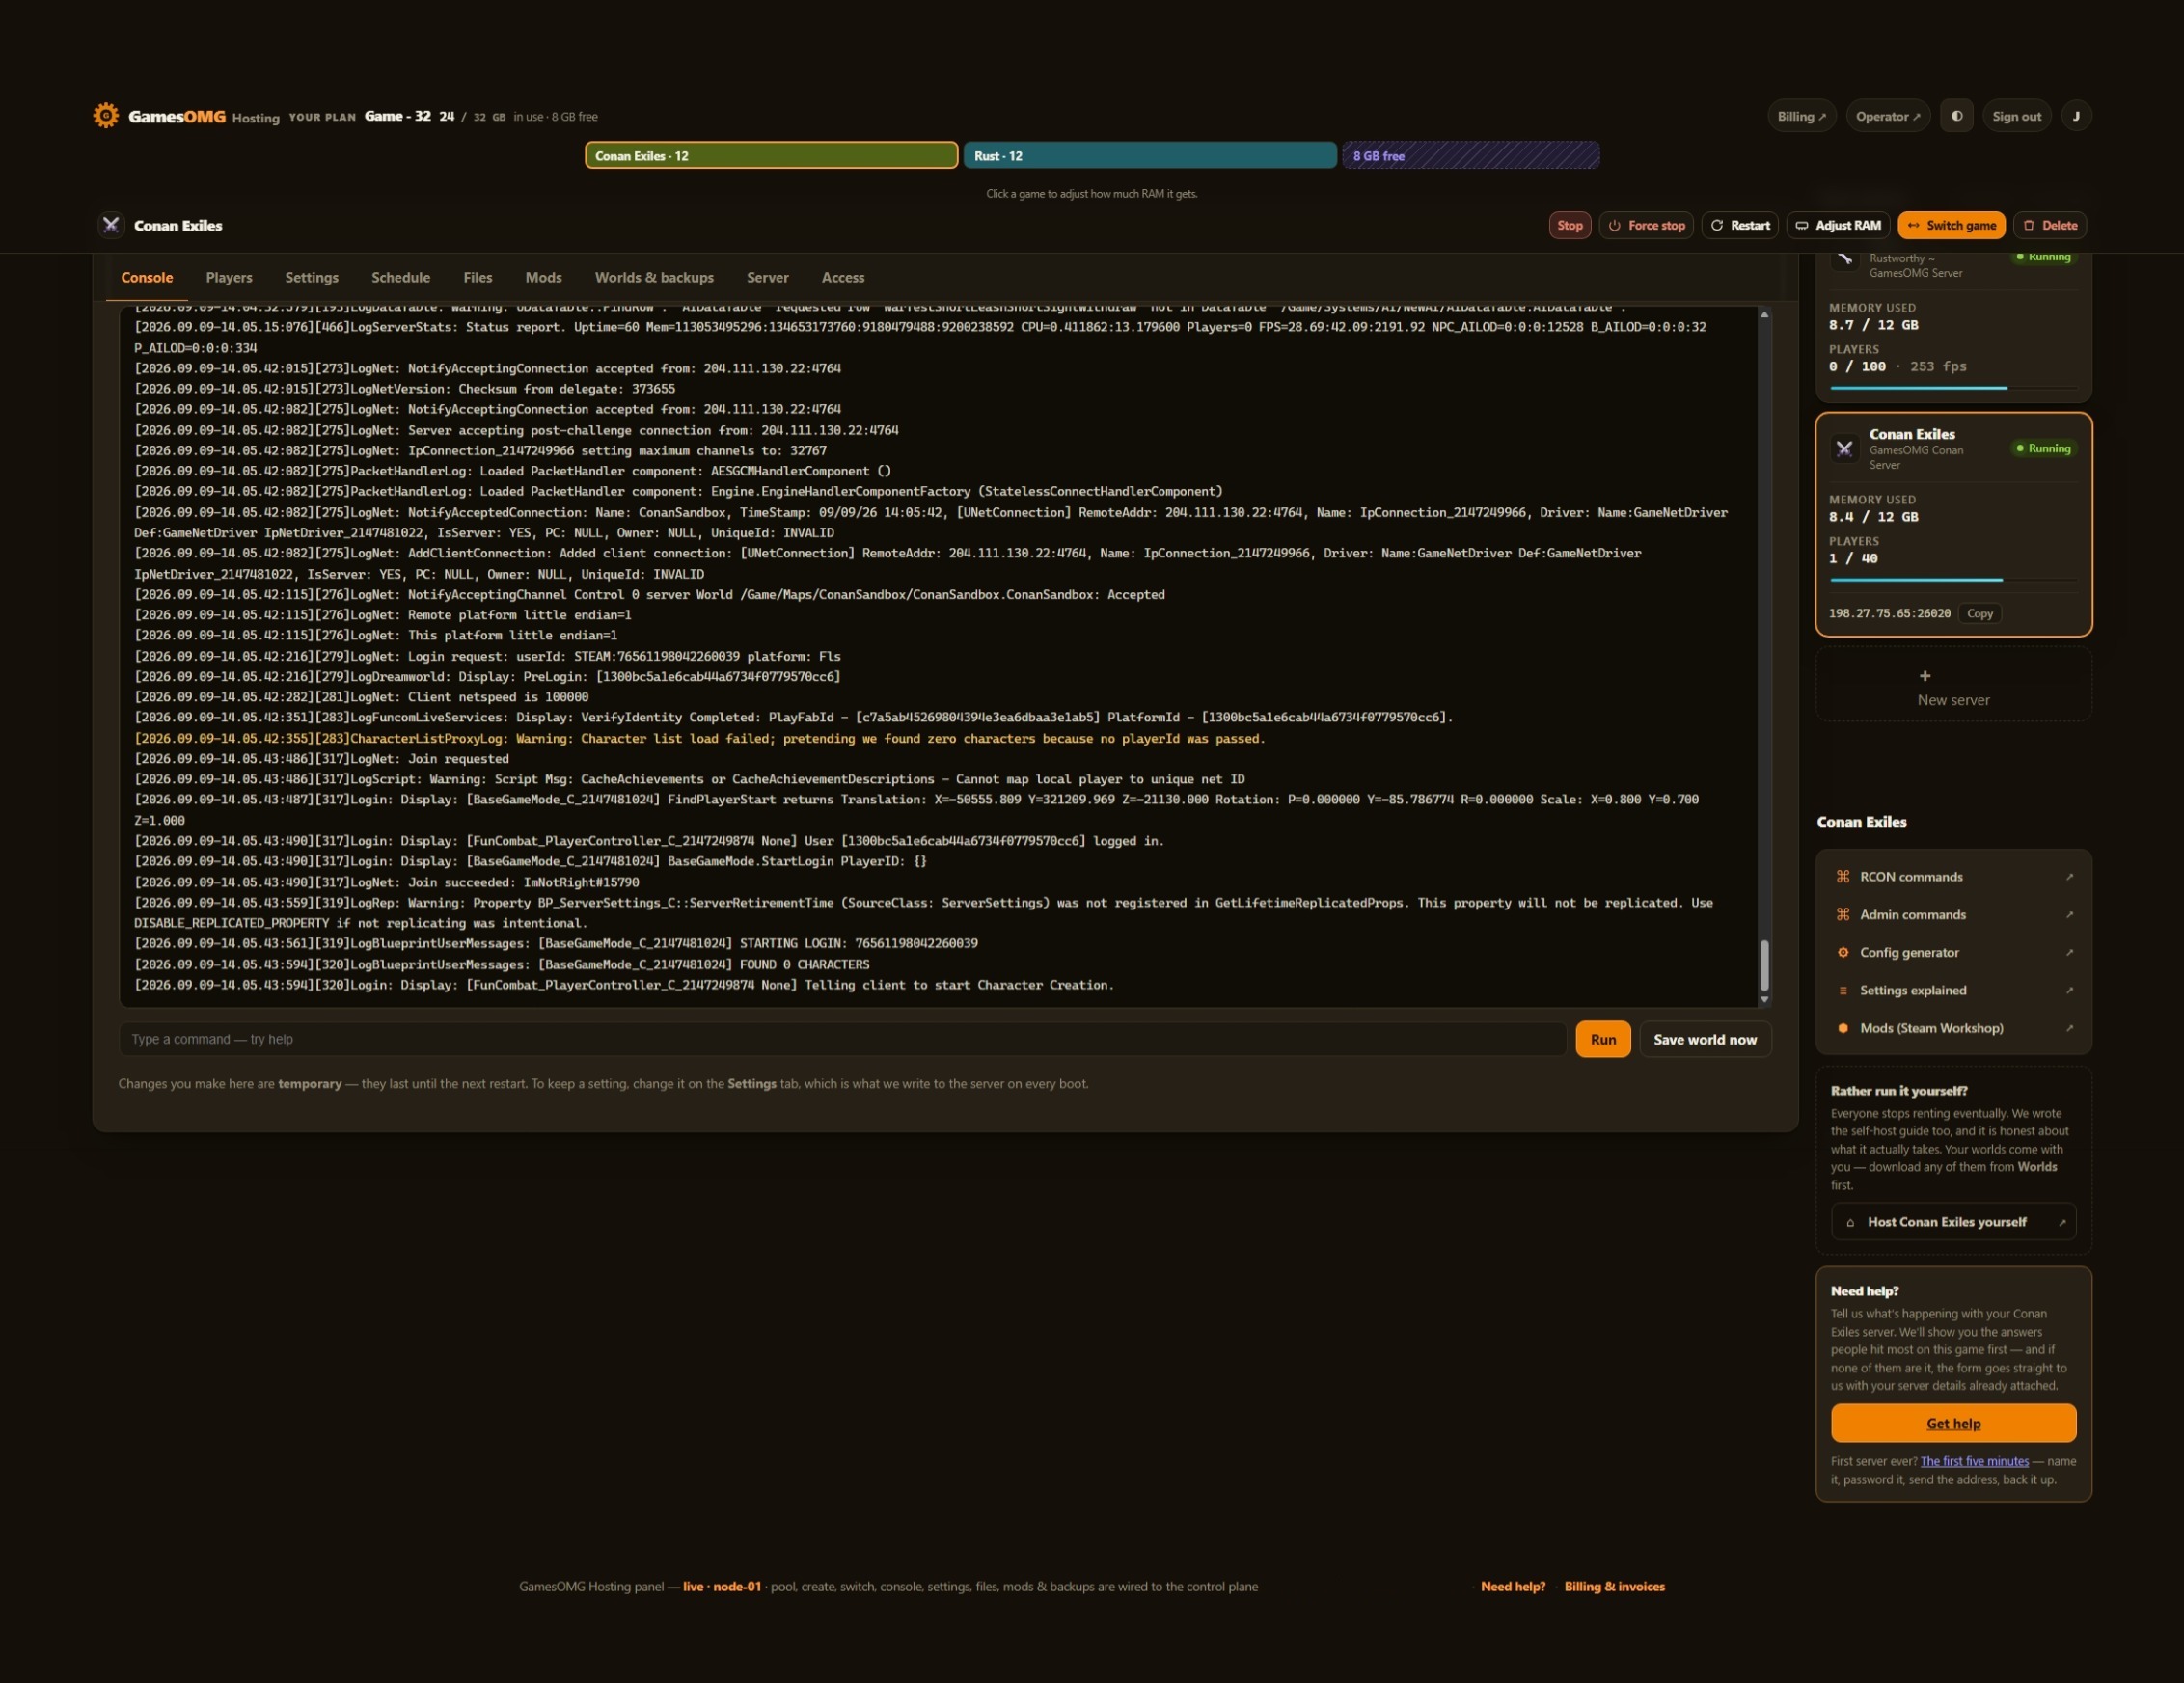This screenshot has width=2184, height=1683.
Task: Click Save world now
Action: tap(1705, 1039)
